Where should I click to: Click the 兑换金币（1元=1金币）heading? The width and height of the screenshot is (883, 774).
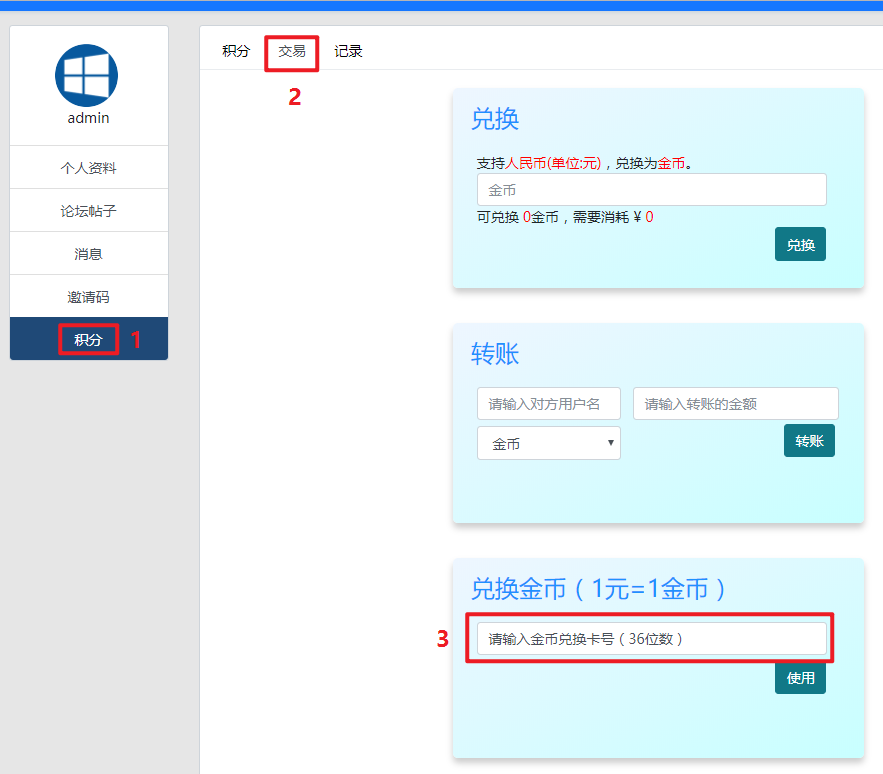click(598, 589)
